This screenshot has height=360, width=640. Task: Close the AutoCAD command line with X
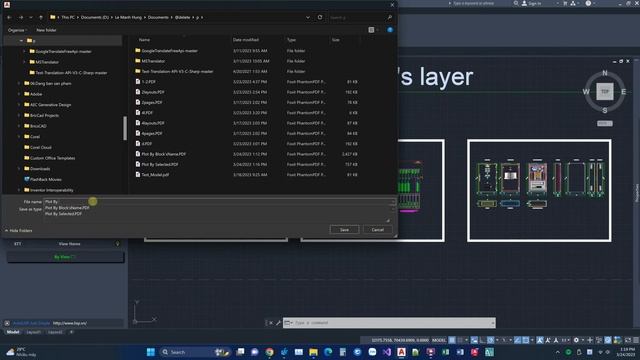coord(271,323)
